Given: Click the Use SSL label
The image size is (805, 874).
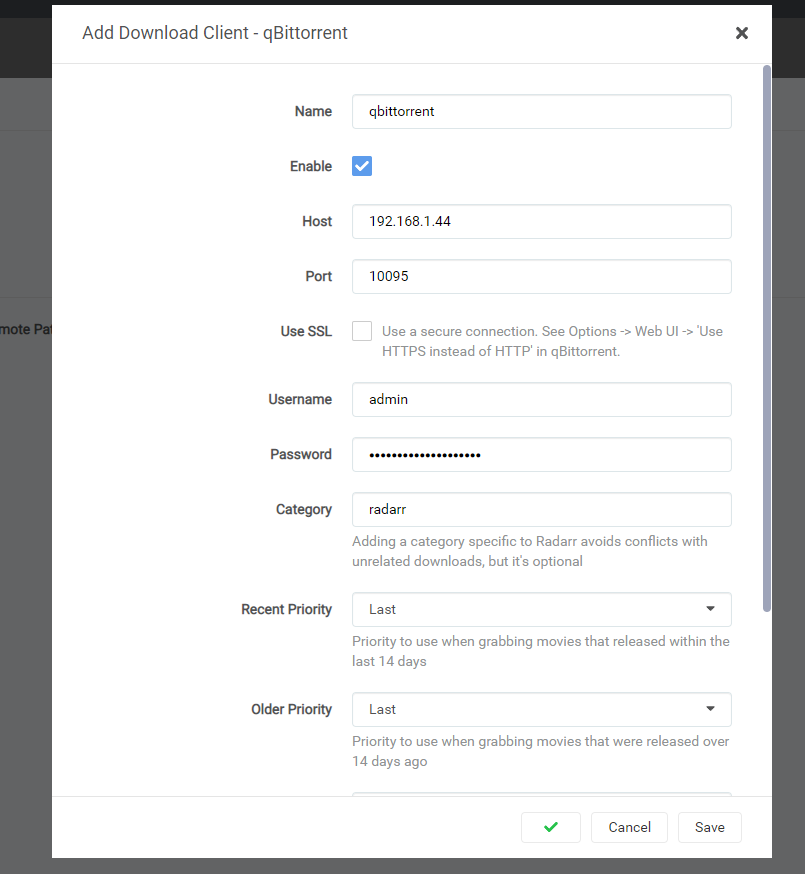Looking at the screenshot, I should point(306,331).
